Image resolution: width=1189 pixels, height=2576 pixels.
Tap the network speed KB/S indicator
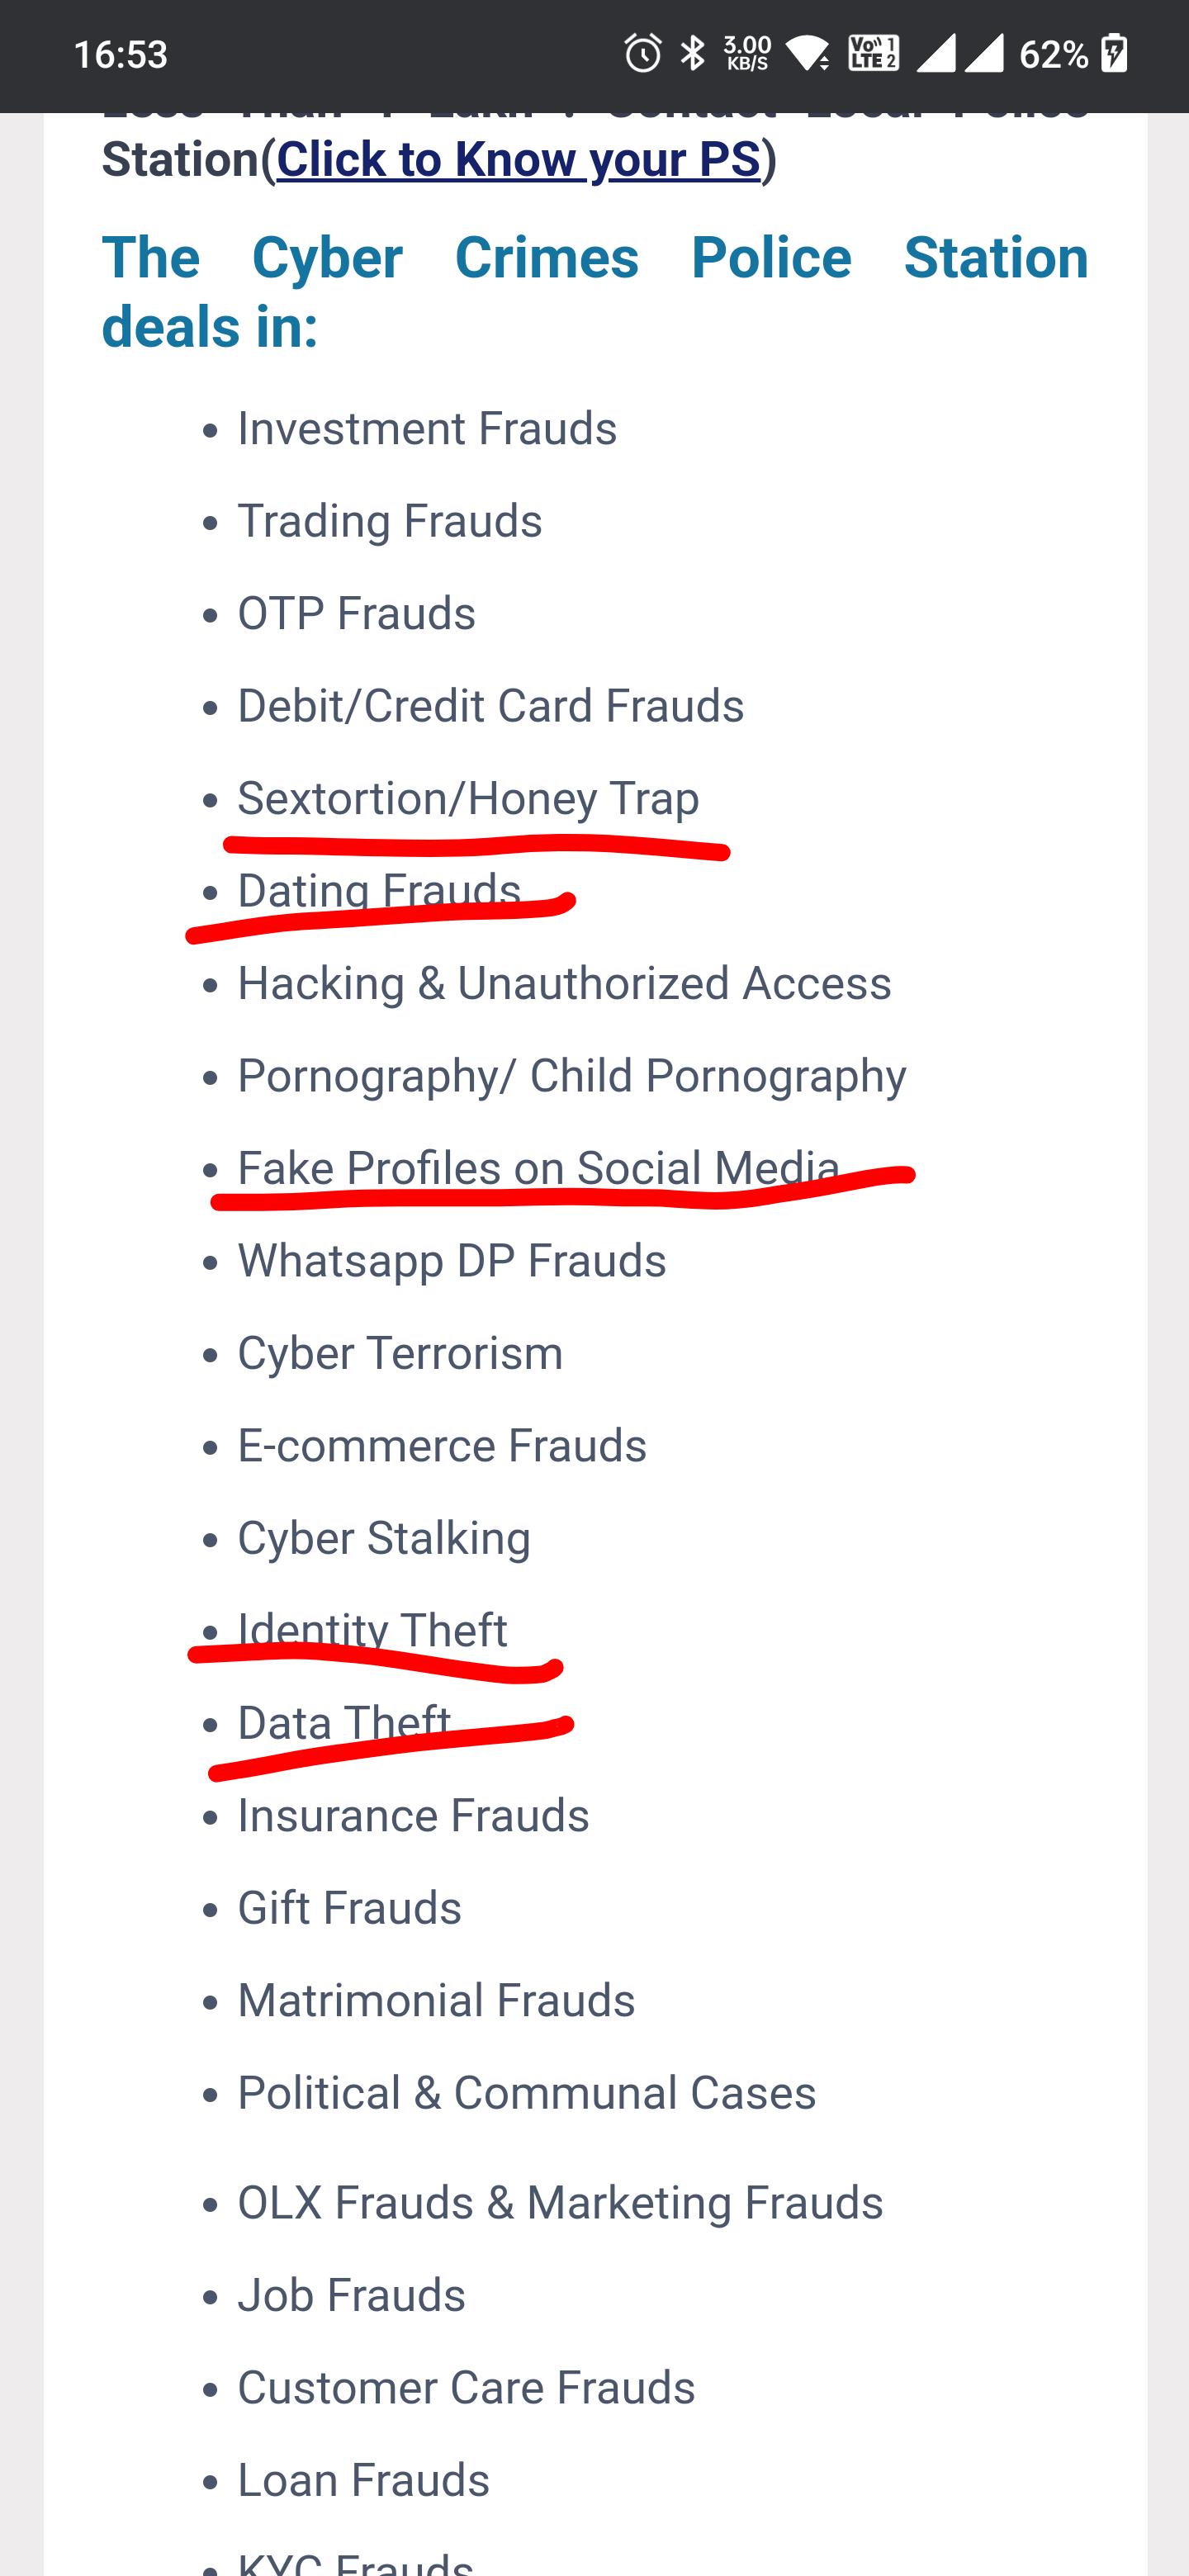[x=747, y=53]
